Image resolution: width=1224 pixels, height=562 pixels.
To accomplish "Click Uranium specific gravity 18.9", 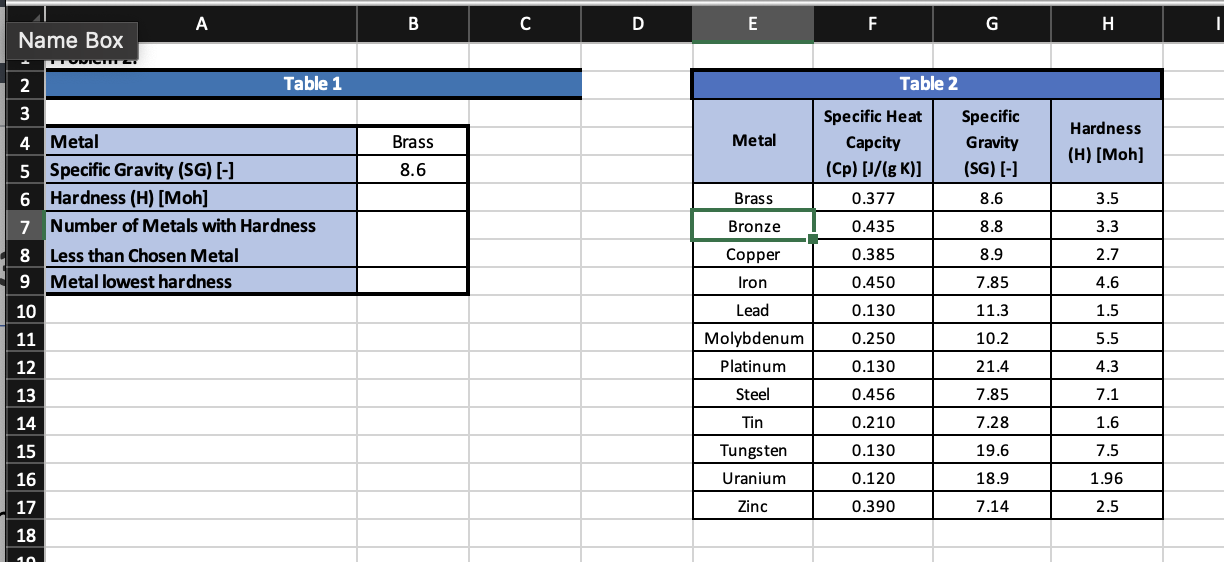I will [991, 478].
